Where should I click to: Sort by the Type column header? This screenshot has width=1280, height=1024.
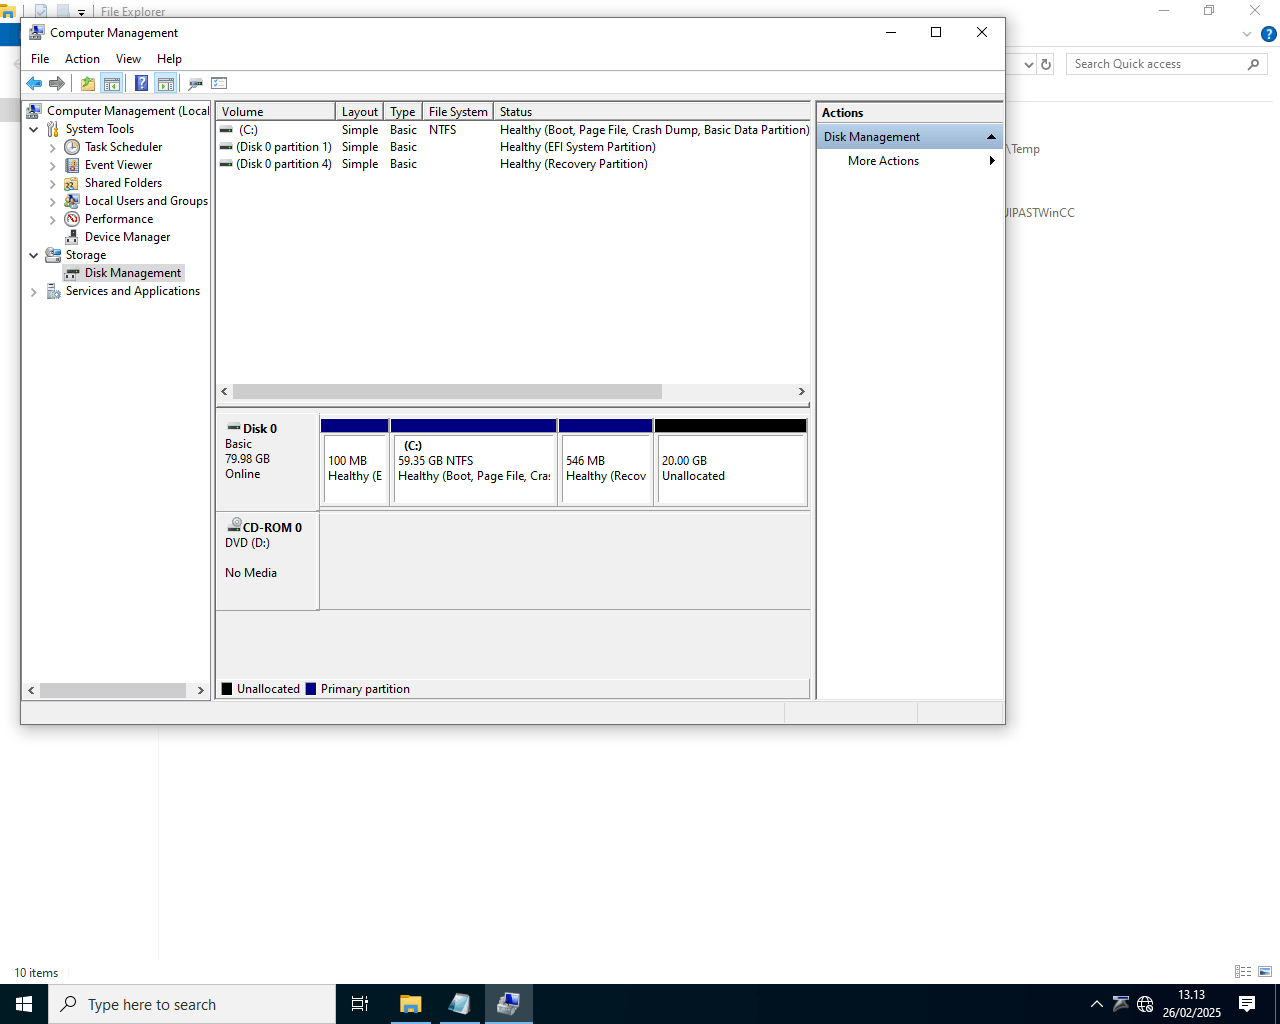(403, 112)
